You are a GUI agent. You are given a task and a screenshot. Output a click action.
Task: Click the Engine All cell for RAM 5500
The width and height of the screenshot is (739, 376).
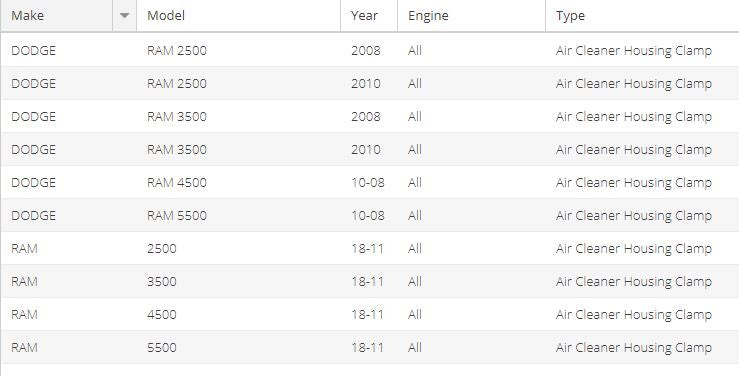click(415, 215)
